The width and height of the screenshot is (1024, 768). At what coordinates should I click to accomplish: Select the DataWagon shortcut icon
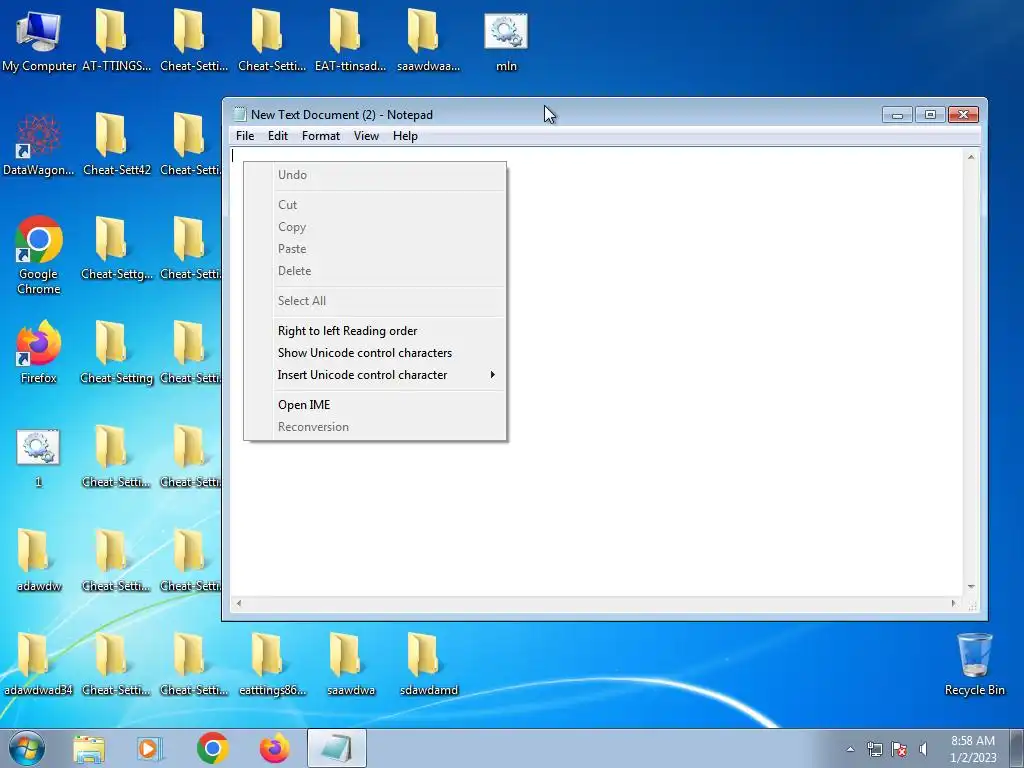[x=39, y=145]
